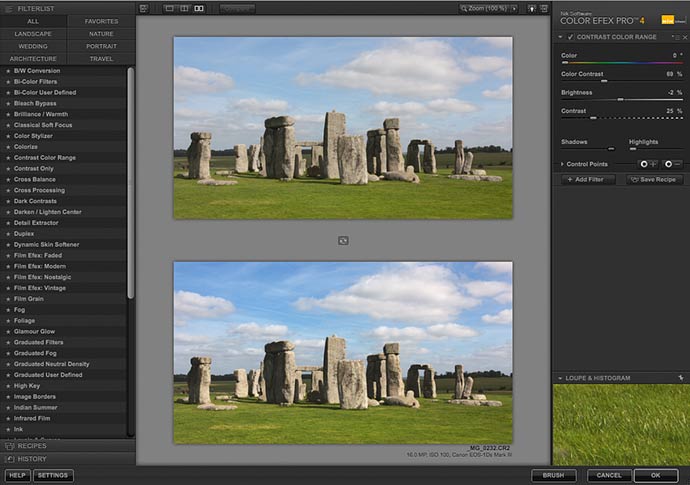Toggle the right panel visibility icon

coord(544,8)
